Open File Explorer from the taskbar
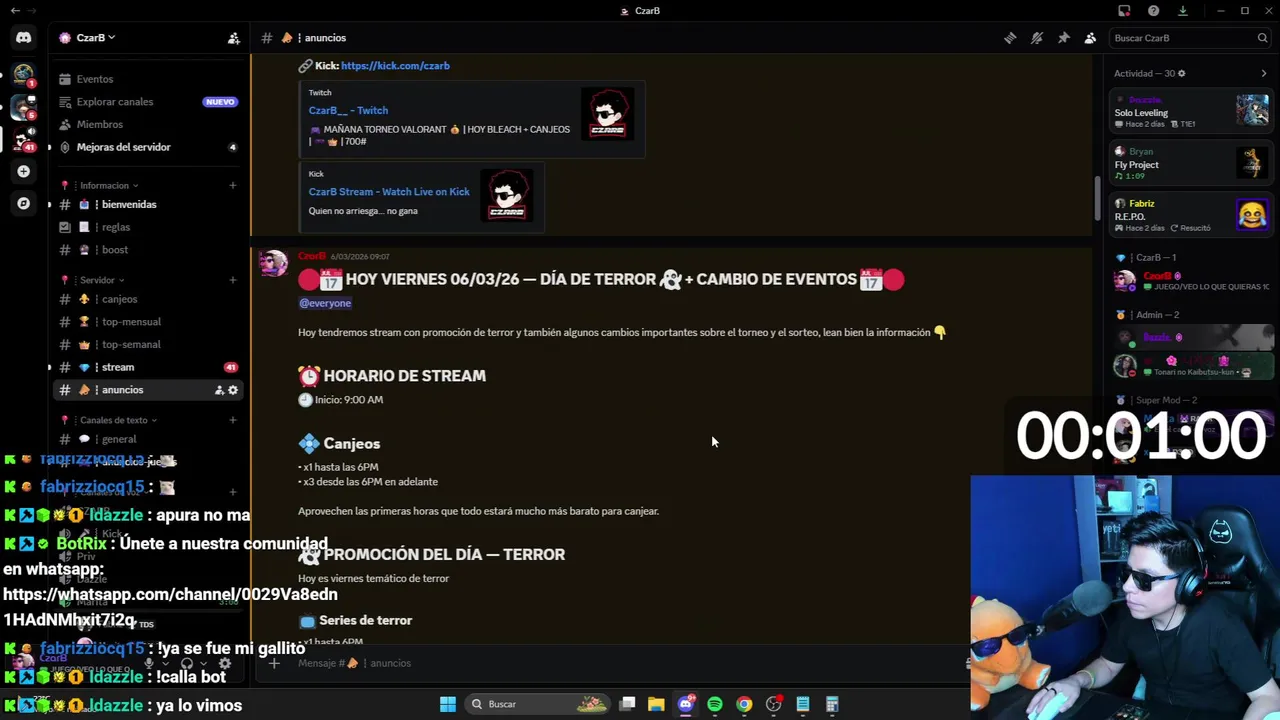Viewport: 1280px width, 720px height. 656,704
